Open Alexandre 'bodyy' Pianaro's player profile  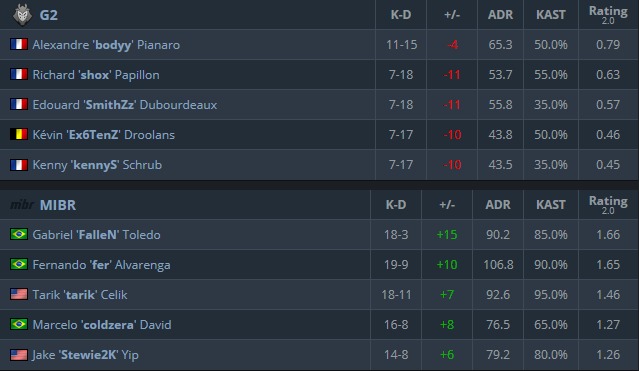pyautogui.click(x=106, y=45)
